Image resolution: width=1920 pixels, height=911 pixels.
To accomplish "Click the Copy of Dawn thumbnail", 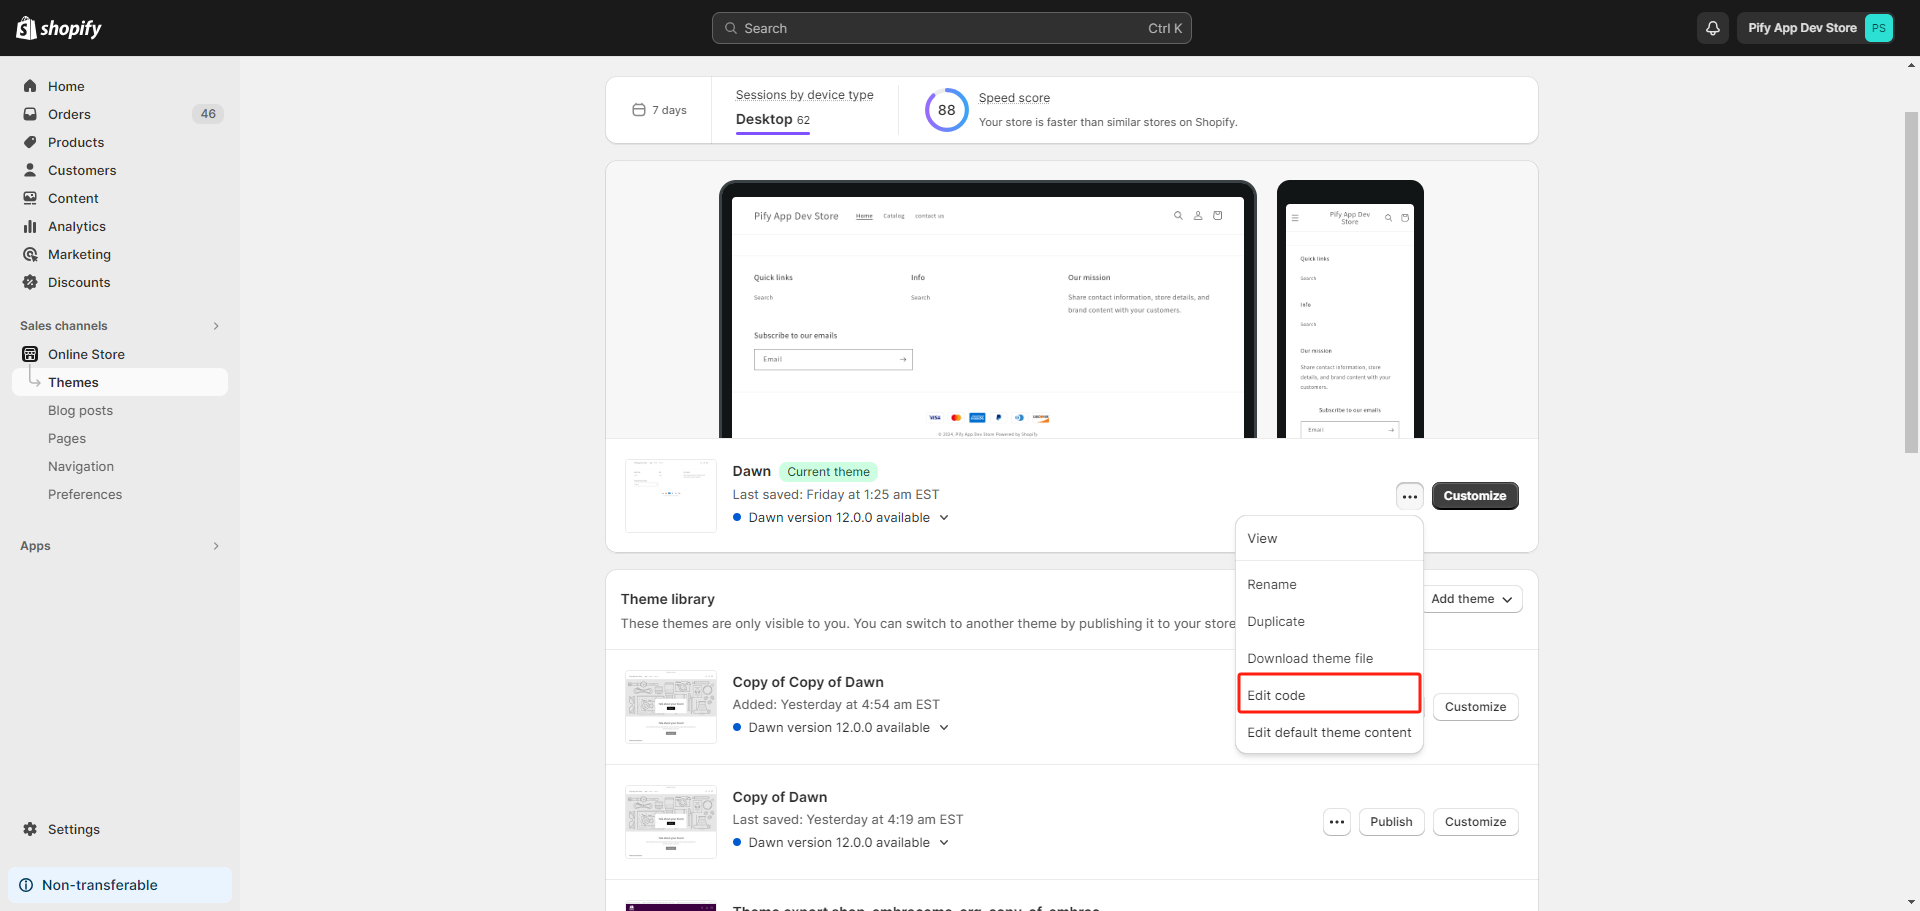I will pos(671,822).
